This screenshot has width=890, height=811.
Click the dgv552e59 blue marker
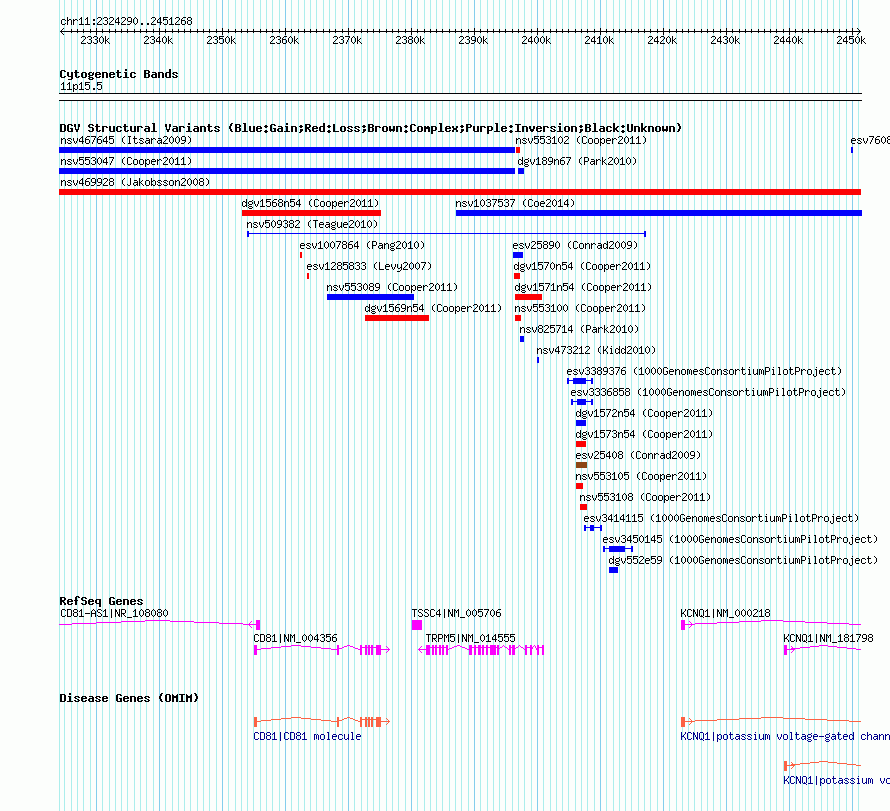(x=613, y=570)
